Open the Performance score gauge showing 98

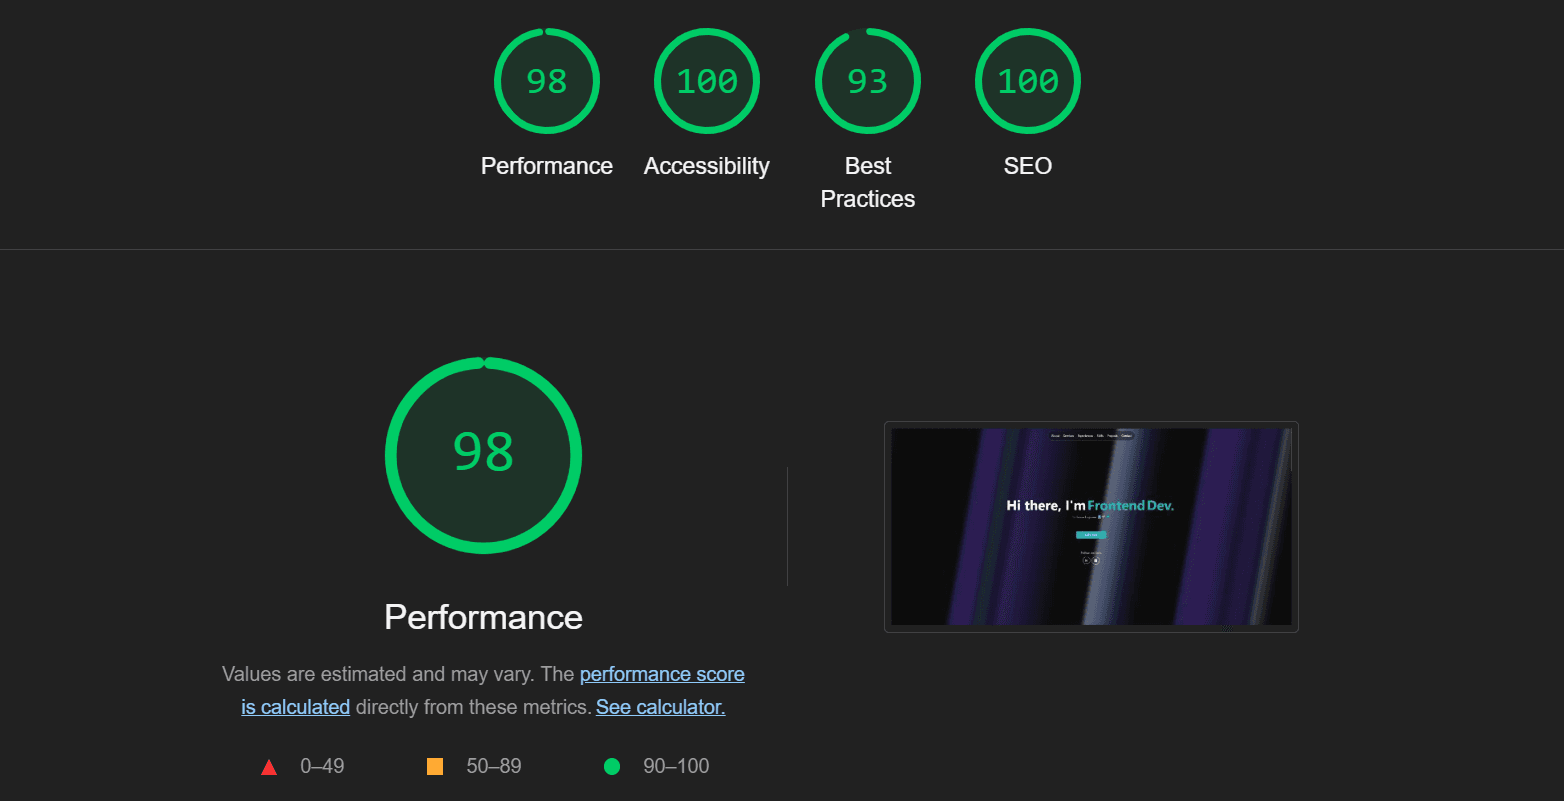pos(547,81)
